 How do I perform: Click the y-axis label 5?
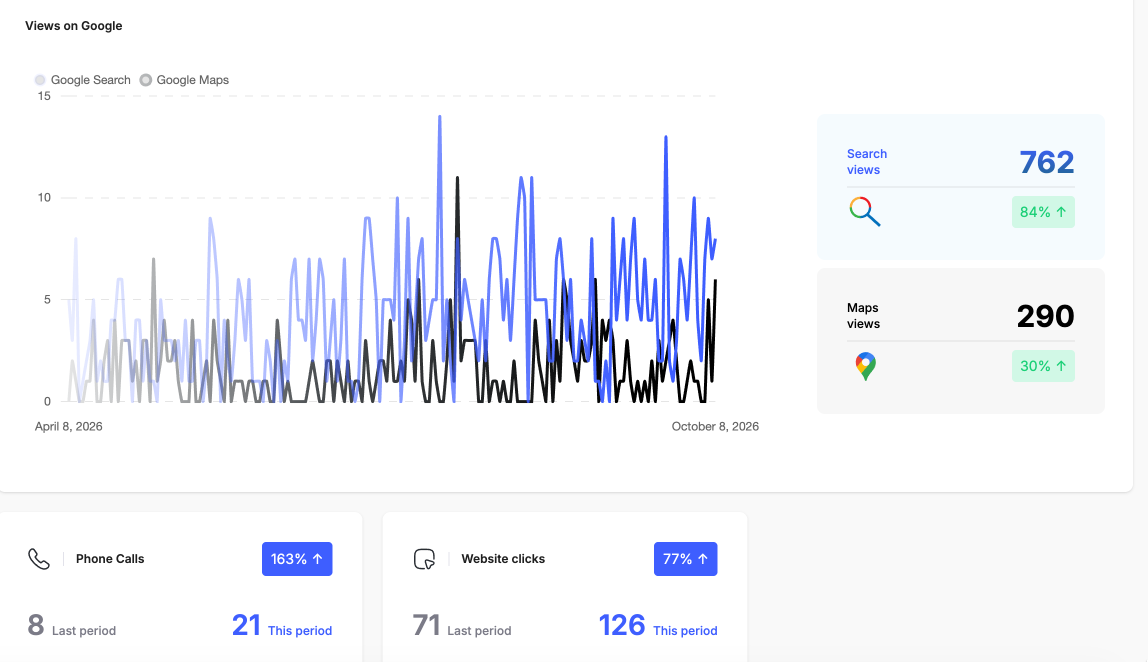(x=48, y=300)
